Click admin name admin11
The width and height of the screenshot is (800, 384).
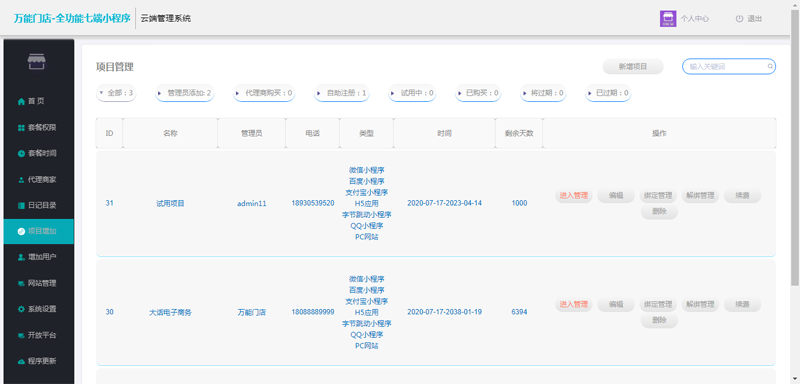[x=252, y=203]
